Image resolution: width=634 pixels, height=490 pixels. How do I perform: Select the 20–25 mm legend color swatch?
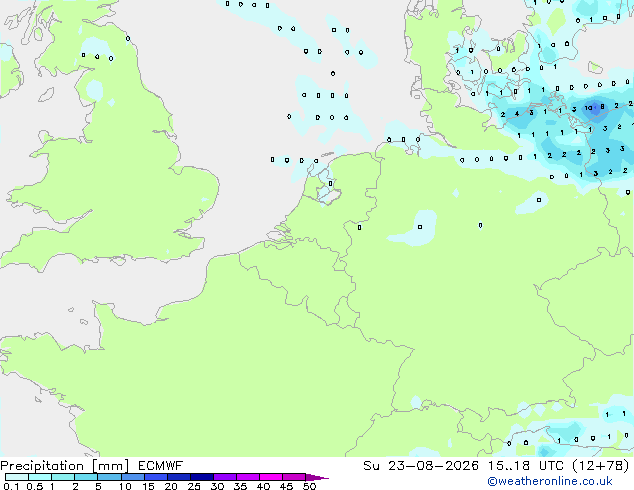coord(179,477)
